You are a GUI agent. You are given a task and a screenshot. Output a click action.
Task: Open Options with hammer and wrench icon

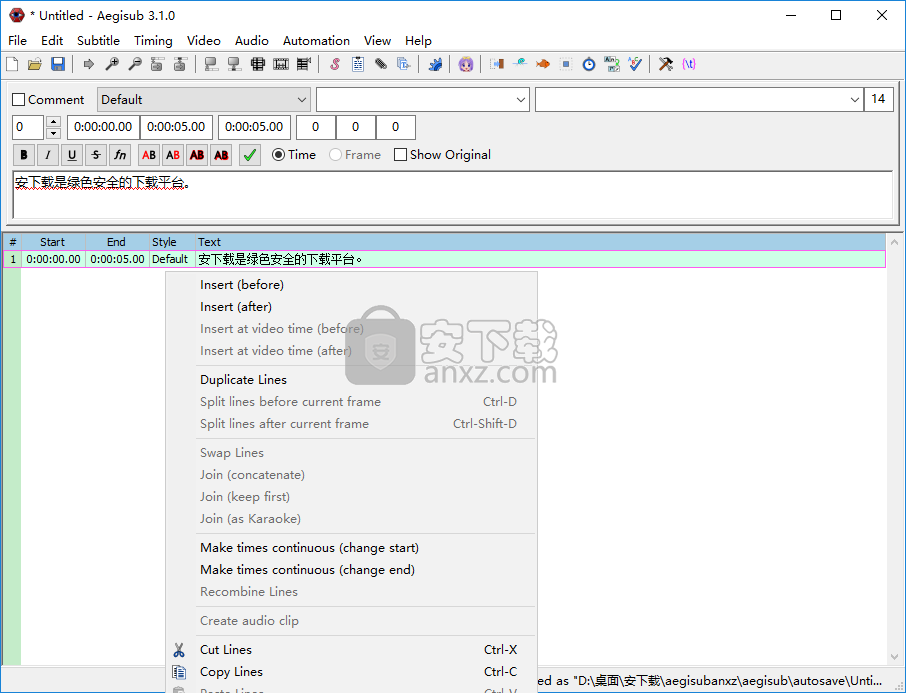coord(666,64)
